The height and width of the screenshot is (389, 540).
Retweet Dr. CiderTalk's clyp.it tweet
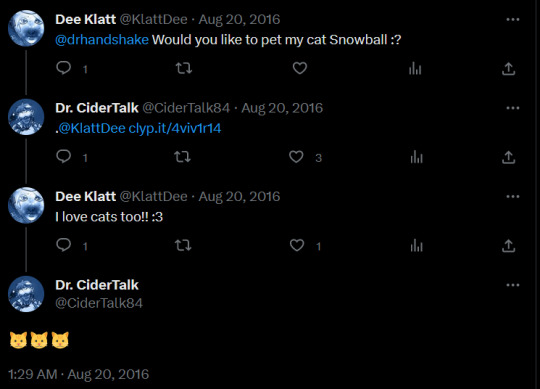182,157
